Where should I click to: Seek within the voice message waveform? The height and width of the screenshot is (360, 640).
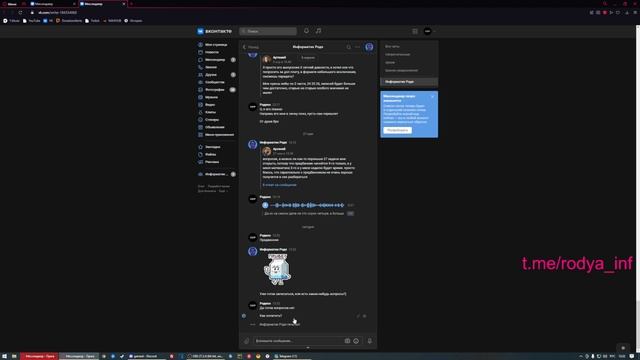307,205
